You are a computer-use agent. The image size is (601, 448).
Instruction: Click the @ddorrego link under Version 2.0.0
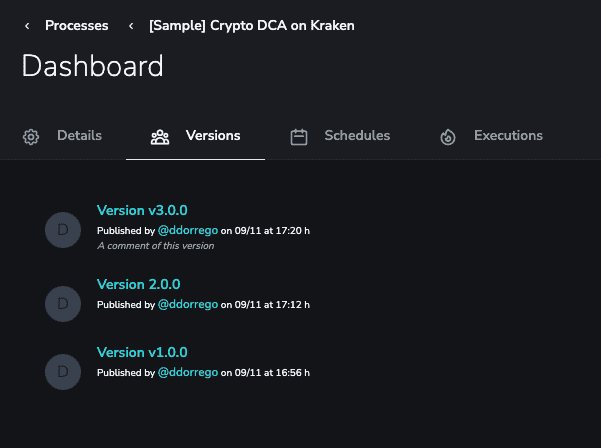pyautogui.click(x=188, y=304)
